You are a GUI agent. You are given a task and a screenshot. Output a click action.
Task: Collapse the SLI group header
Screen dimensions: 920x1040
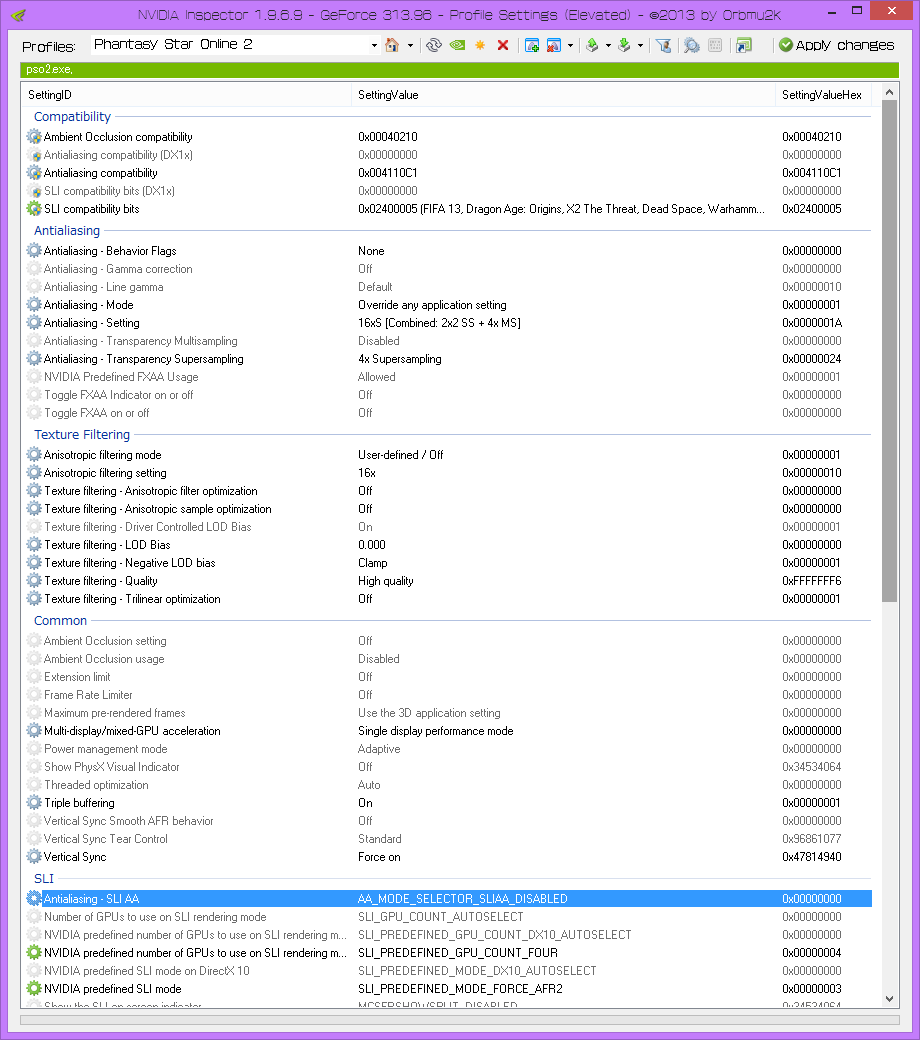tap(44, 879)
